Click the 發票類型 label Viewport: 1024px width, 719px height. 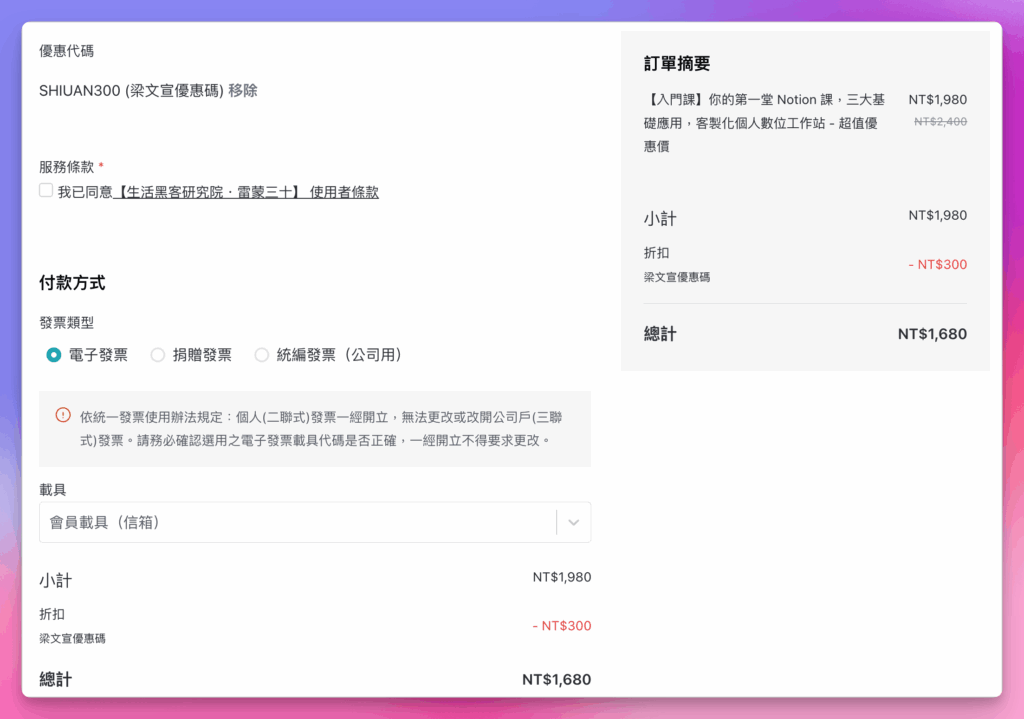click(x=67, y=323)
